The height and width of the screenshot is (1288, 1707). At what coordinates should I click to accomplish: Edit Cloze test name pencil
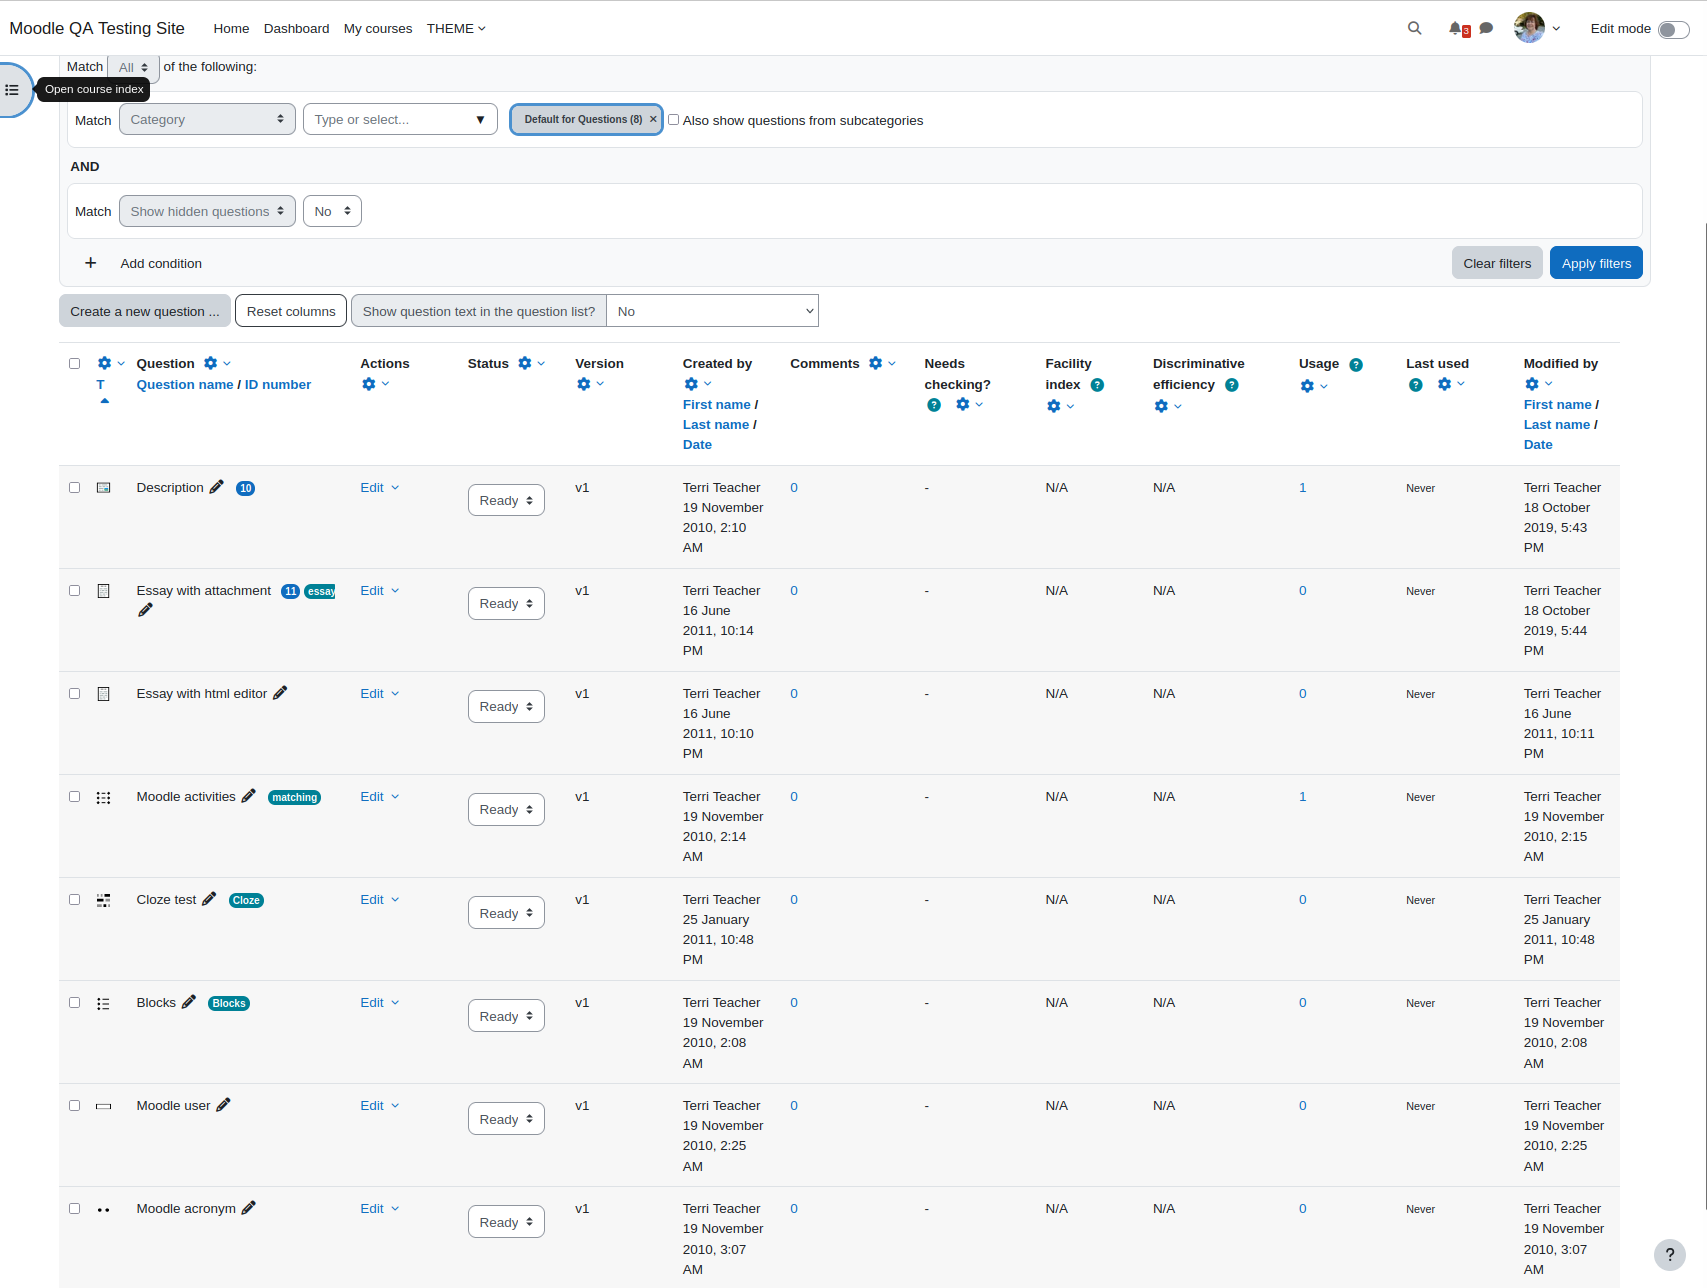[x=209, y=899]
